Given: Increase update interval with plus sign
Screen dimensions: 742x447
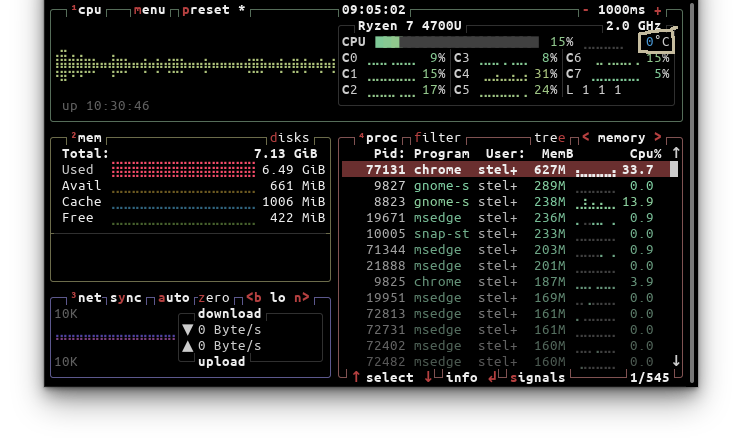Looking at the screenshot, I should [x=658, y=10].
